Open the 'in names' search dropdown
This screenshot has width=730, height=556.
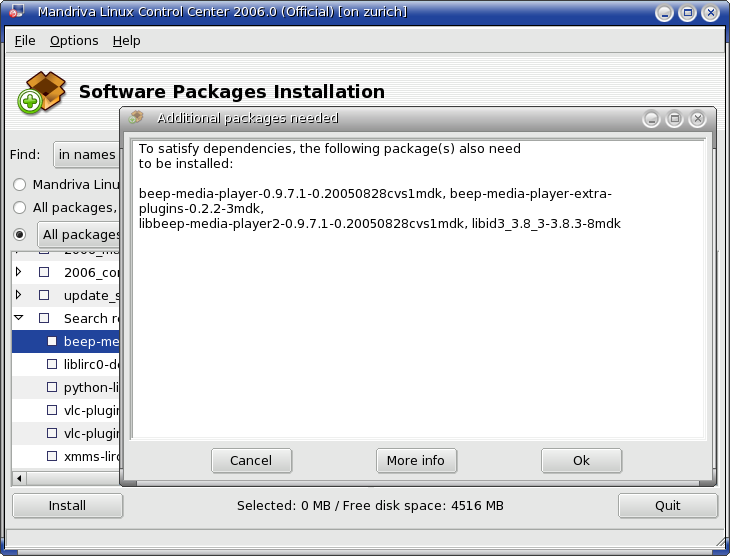coord(87,155)
